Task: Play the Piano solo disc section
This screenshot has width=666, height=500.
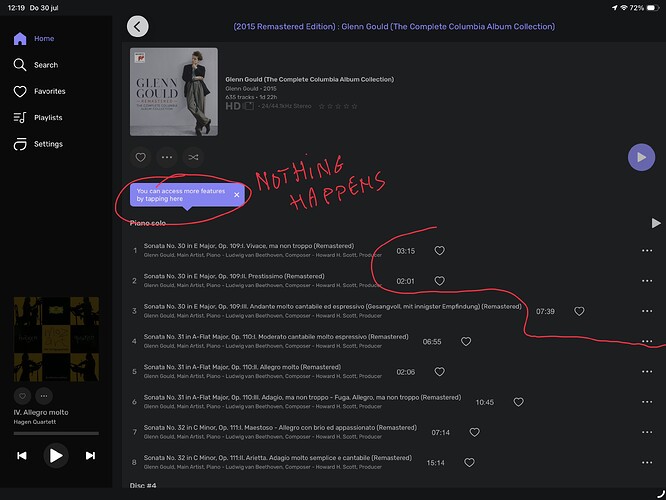Action: tap(656, 223)
